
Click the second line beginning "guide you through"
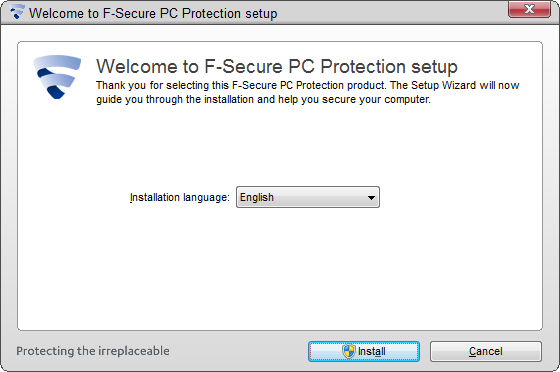[263, 99]
